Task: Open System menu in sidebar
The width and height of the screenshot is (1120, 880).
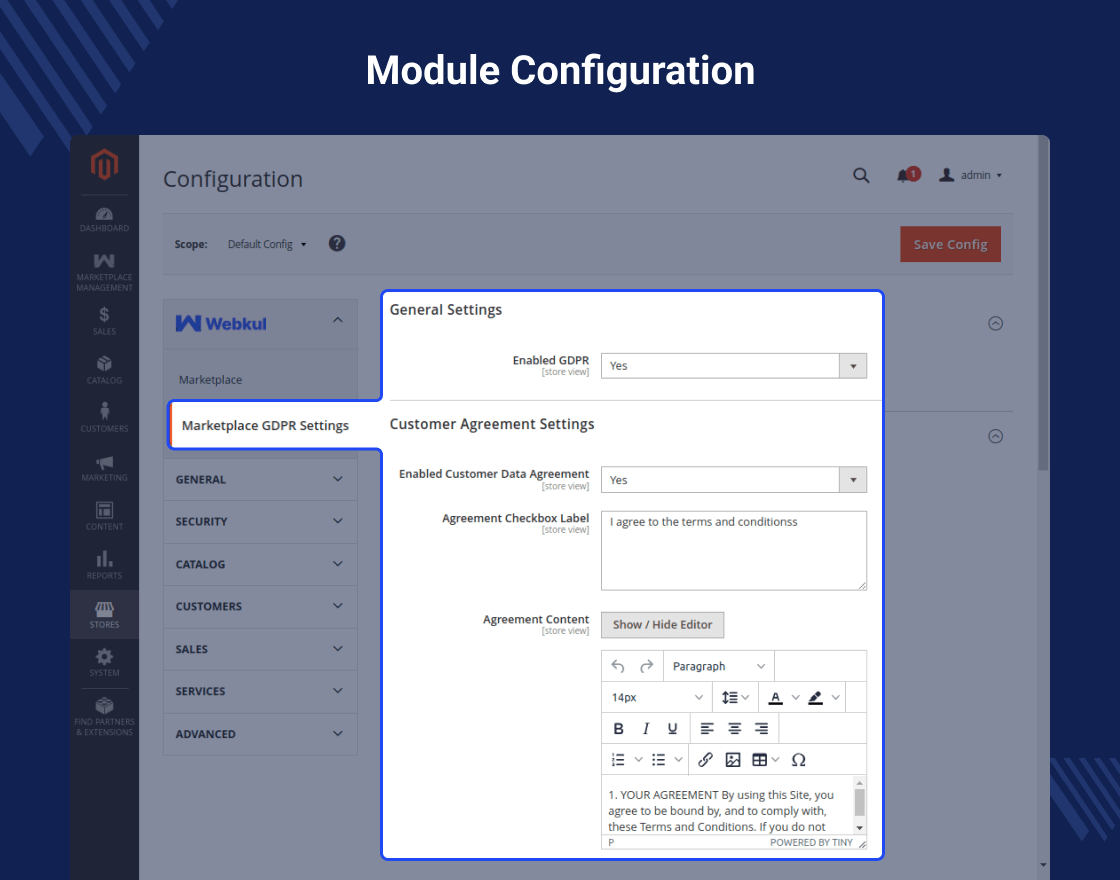Action: point(104,662)
